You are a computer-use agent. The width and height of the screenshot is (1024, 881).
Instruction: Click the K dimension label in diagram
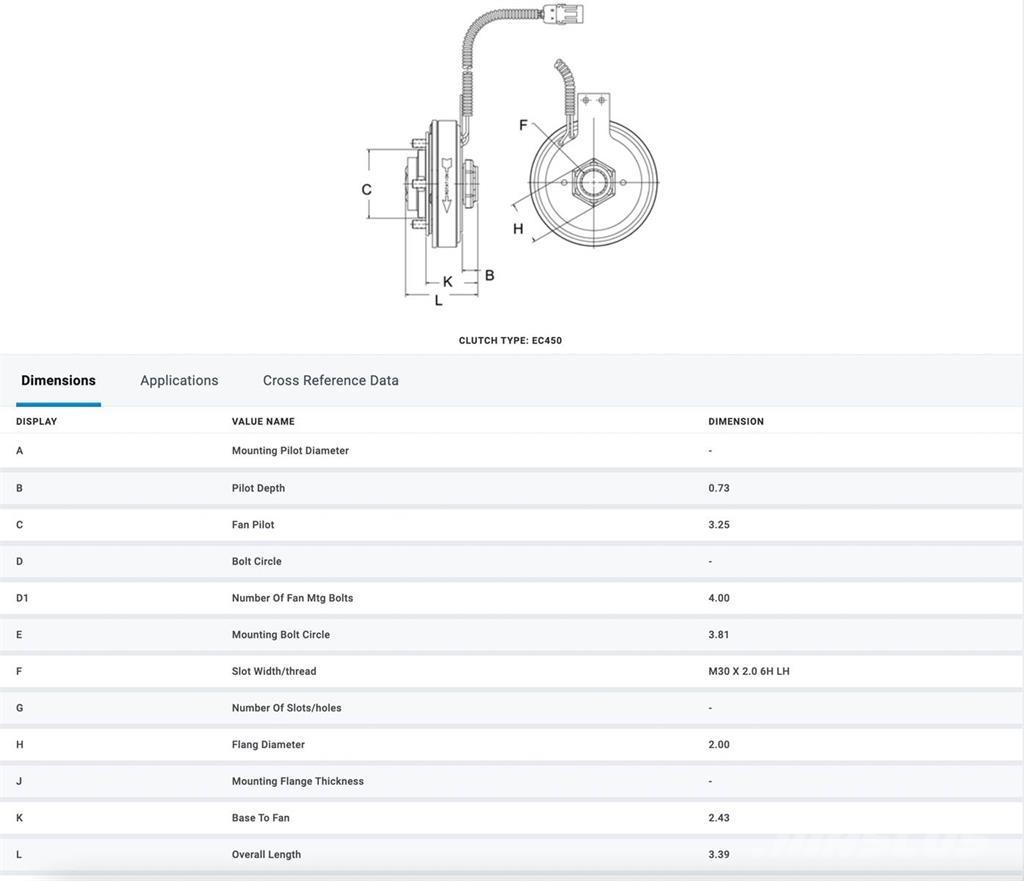pyautogui.click(x=447, y=282)
